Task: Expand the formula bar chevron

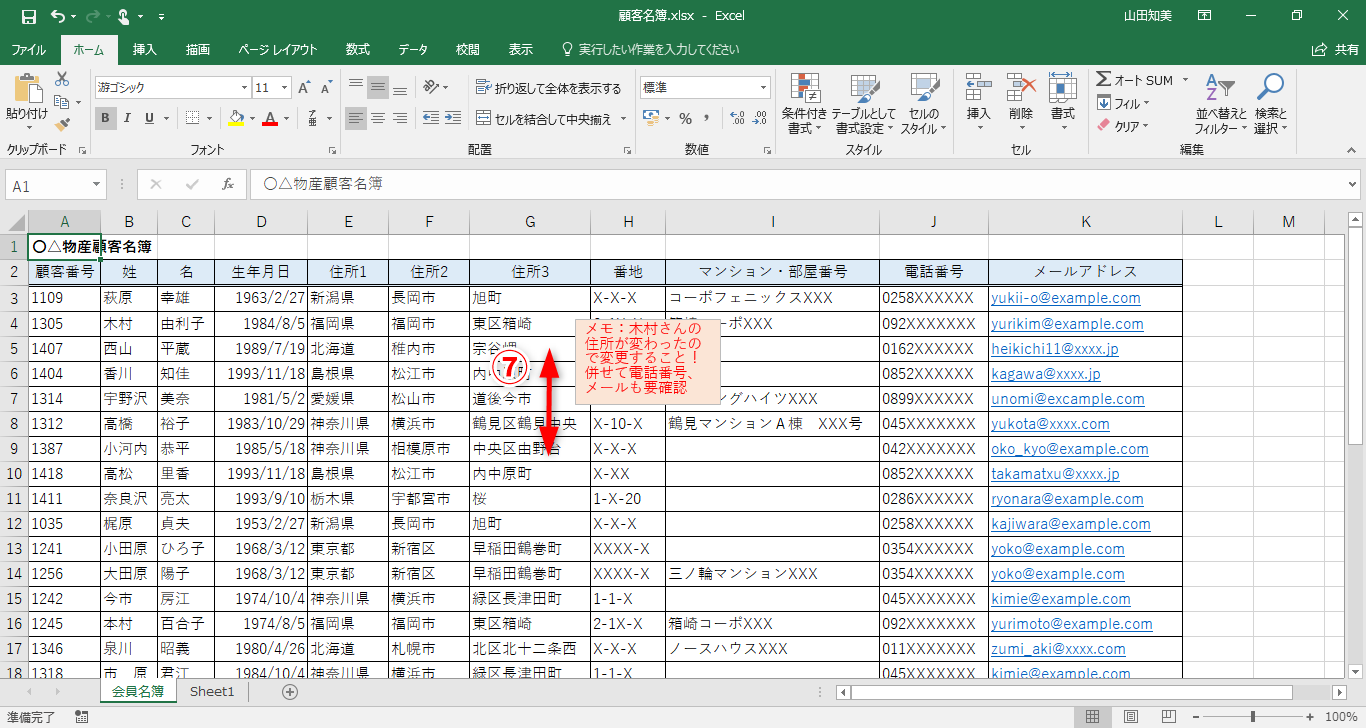Action: [1352, 185]
